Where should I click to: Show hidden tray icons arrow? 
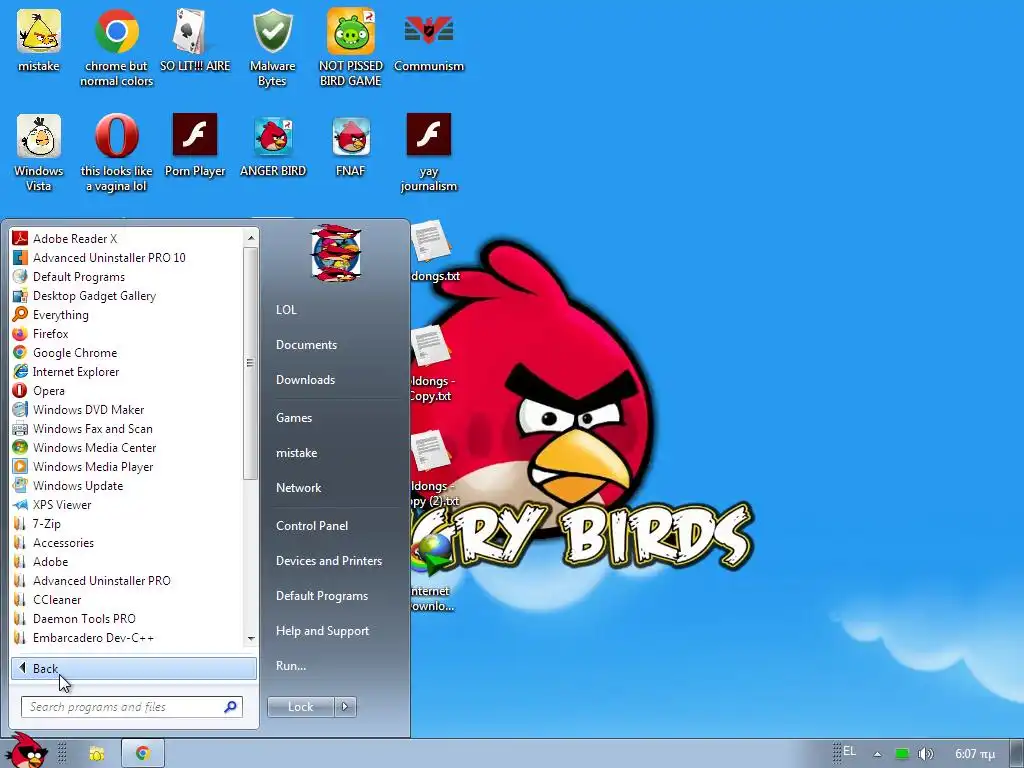click(x=877, y=754)
